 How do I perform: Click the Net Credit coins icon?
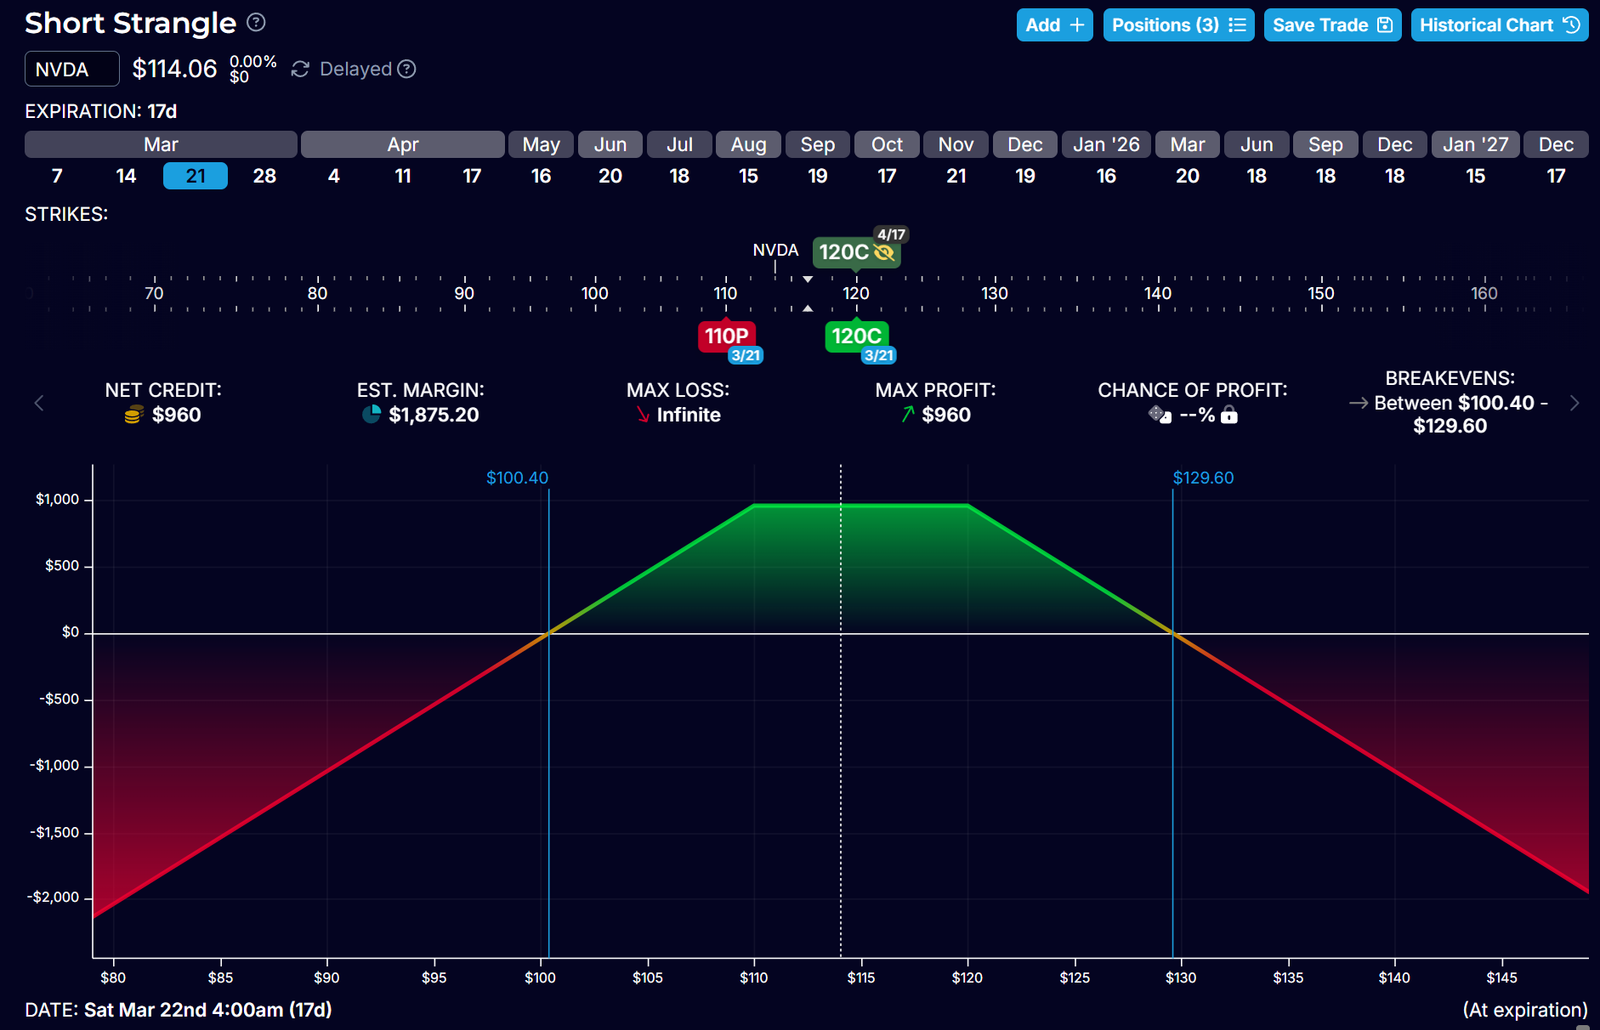pyautogui.click(x=134, y=415)
